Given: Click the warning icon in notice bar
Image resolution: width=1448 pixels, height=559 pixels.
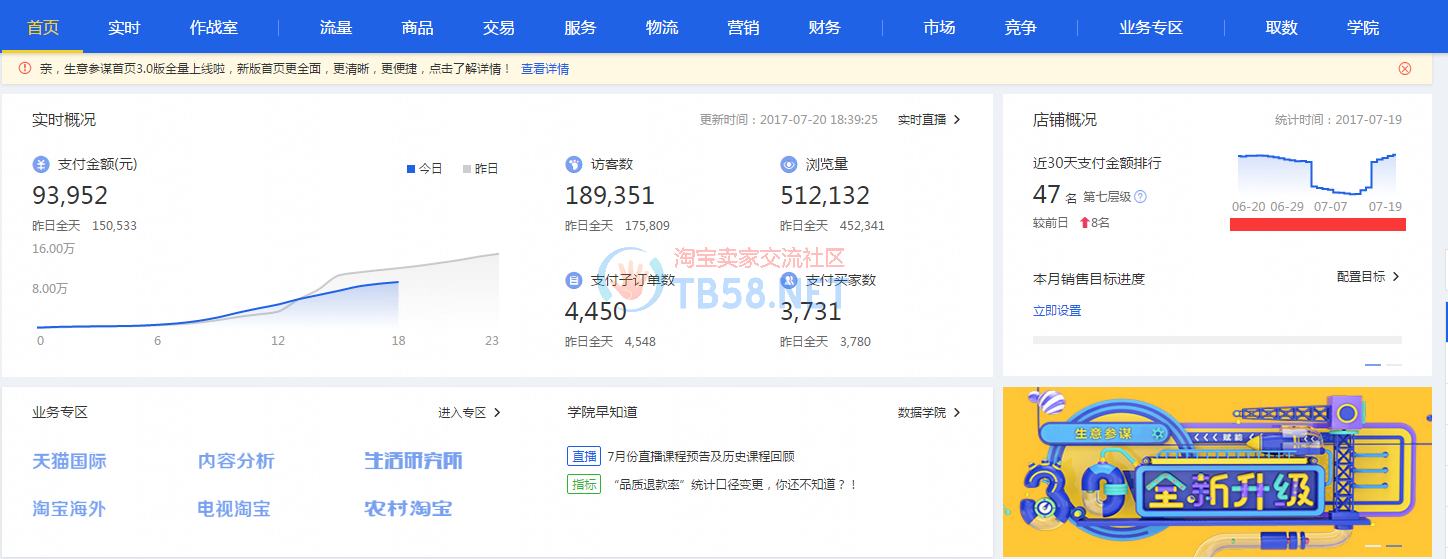Looking at the screenshot, I should (25, 69).
